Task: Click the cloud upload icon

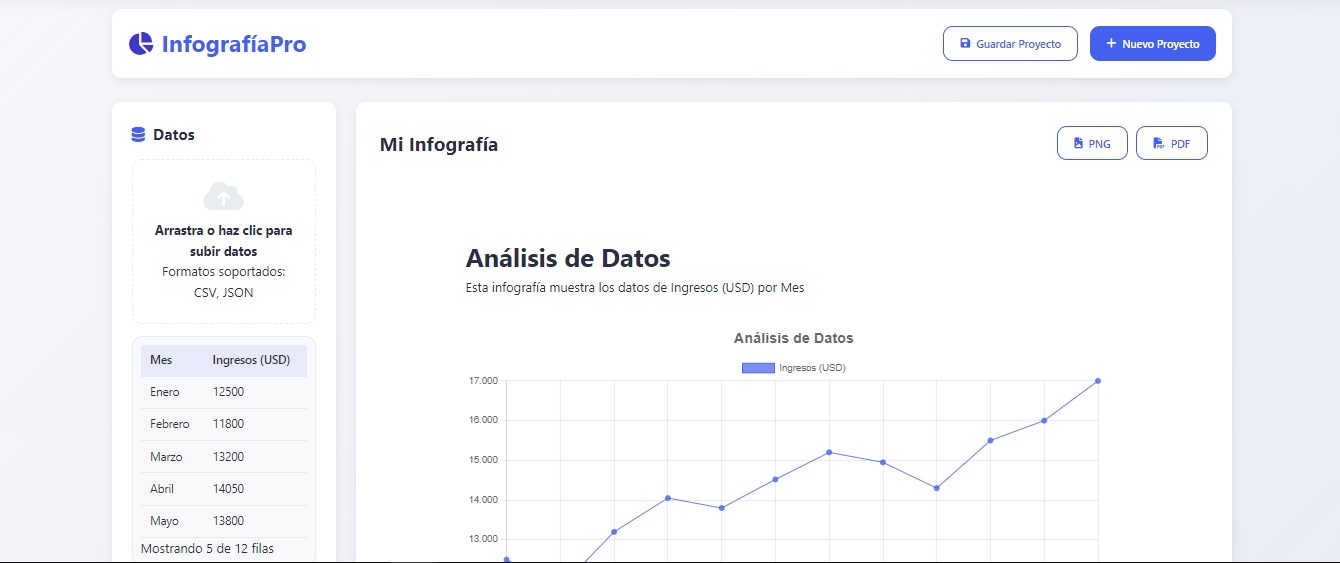Action: pyautogui.click(x=223, y=196)
